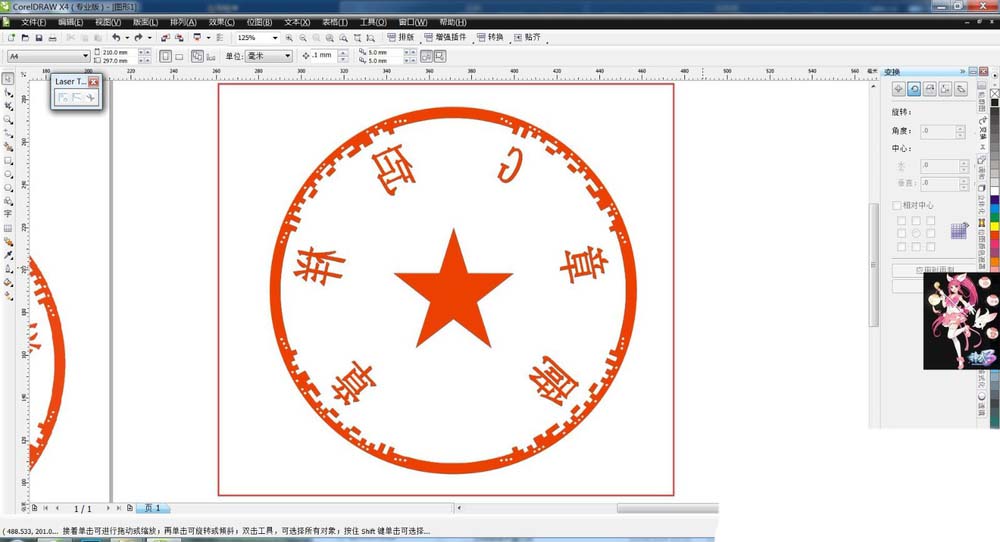This screenshot has width=1000, height=542.
Task: Click the Zoom In magnifier icon
Action: coord(289,38)
